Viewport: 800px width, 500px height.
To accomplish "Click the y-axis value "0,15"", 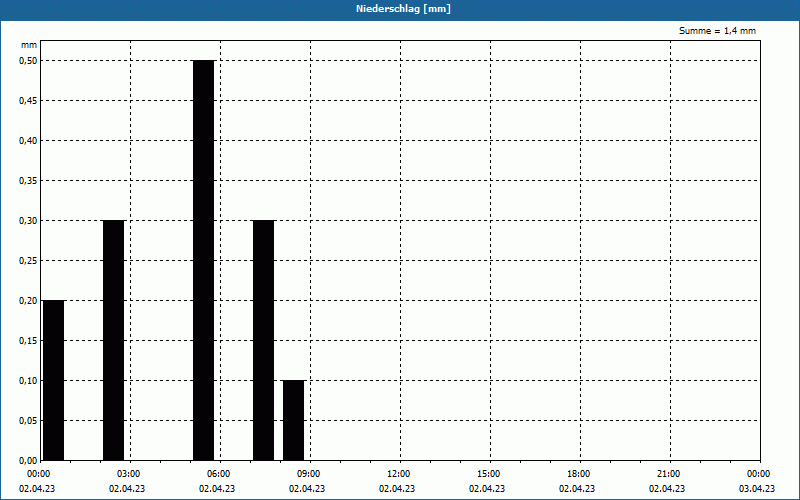I will 28,341.
